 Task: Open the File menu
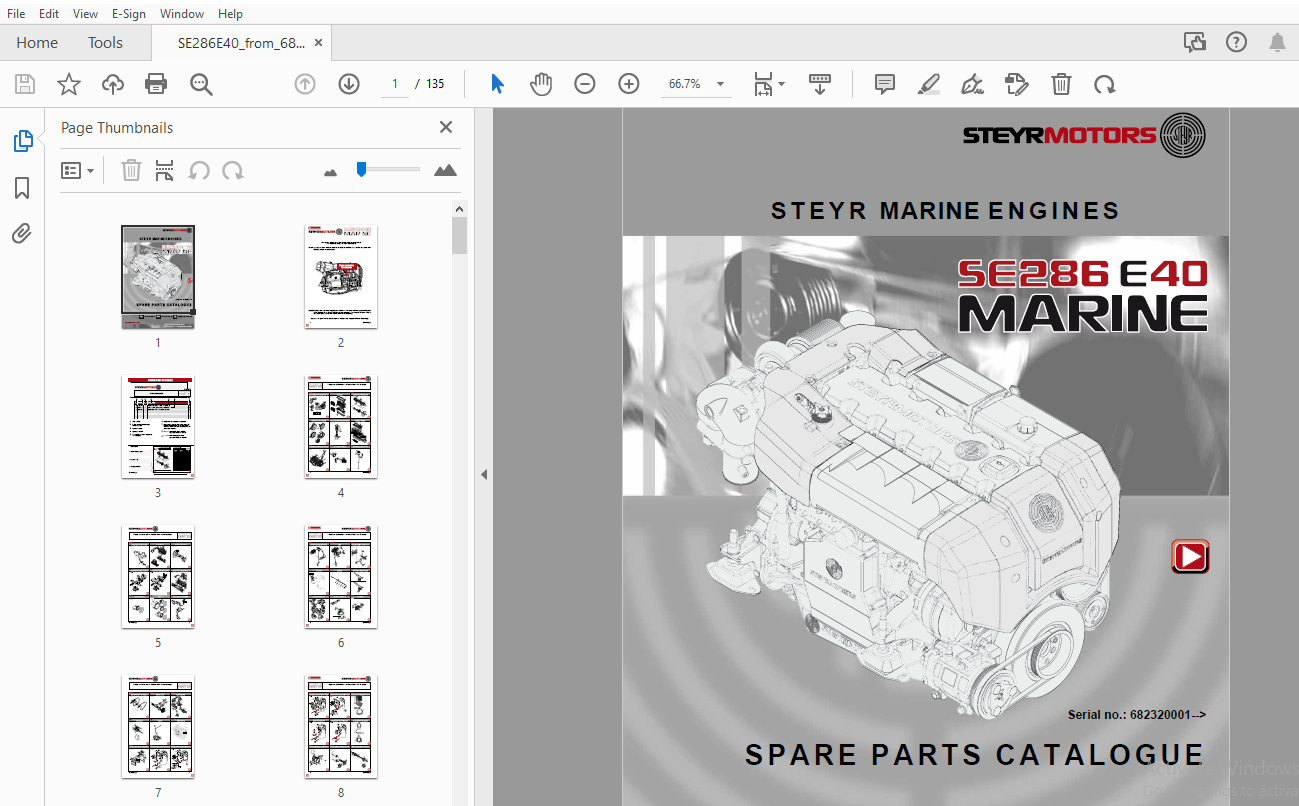pos(17,14)
